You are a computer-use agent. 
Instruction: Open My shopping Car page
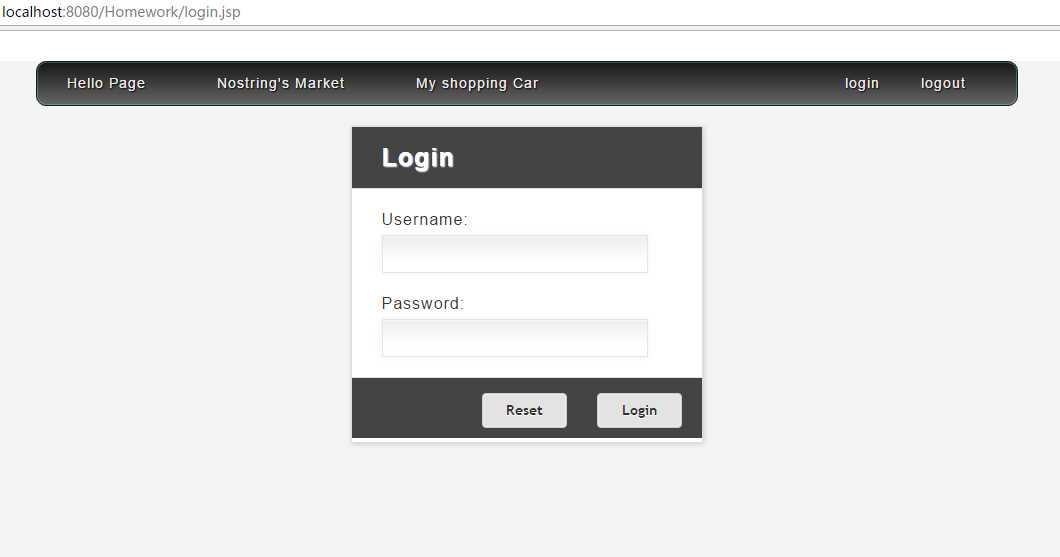click(477, 83)
